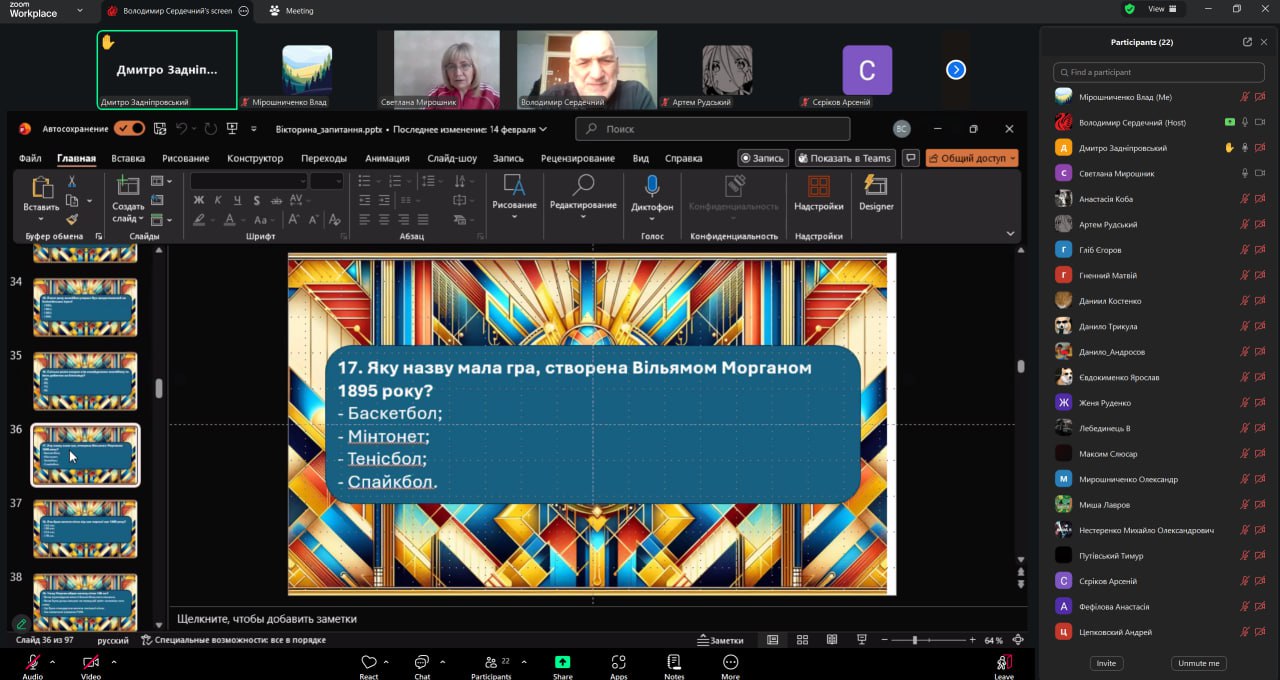Click the Invite button
The height and width of the screenshot is (680, 1280).
click(x=1106, y=663)
